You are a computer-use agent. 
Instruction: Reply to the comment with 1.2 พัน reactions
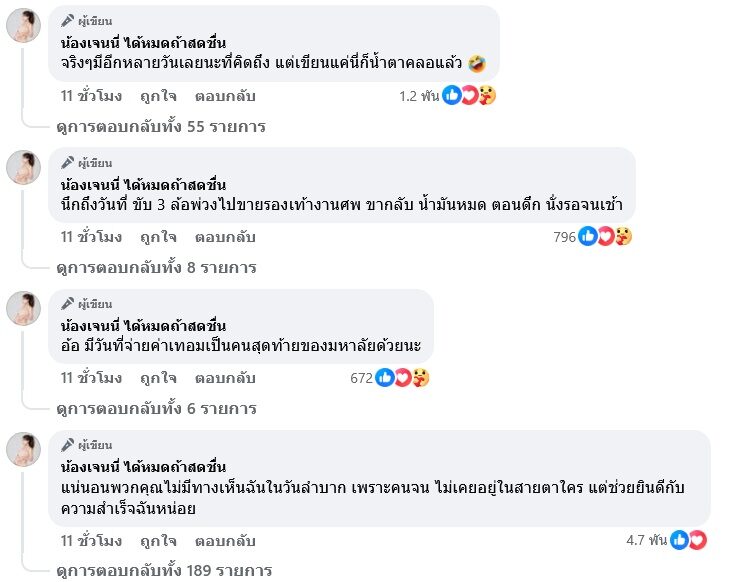225,96
